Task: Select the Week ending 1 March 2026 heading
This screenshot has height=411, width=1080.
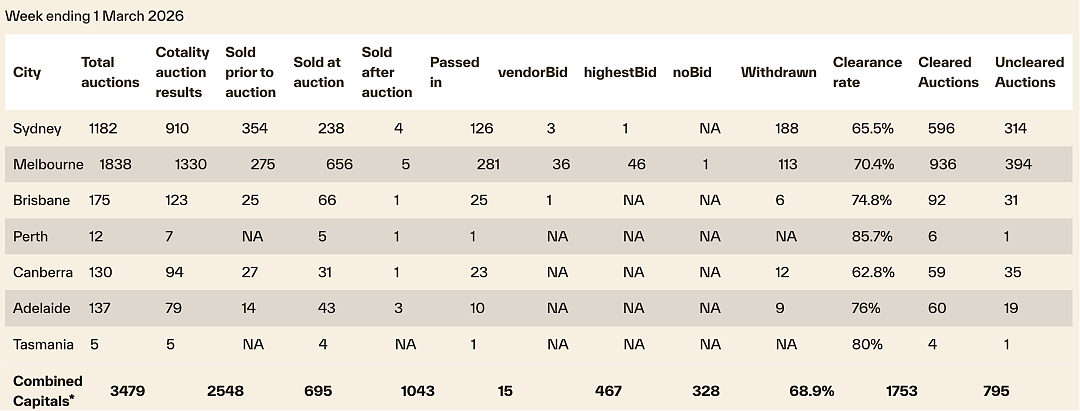Action: click(94, 16)
